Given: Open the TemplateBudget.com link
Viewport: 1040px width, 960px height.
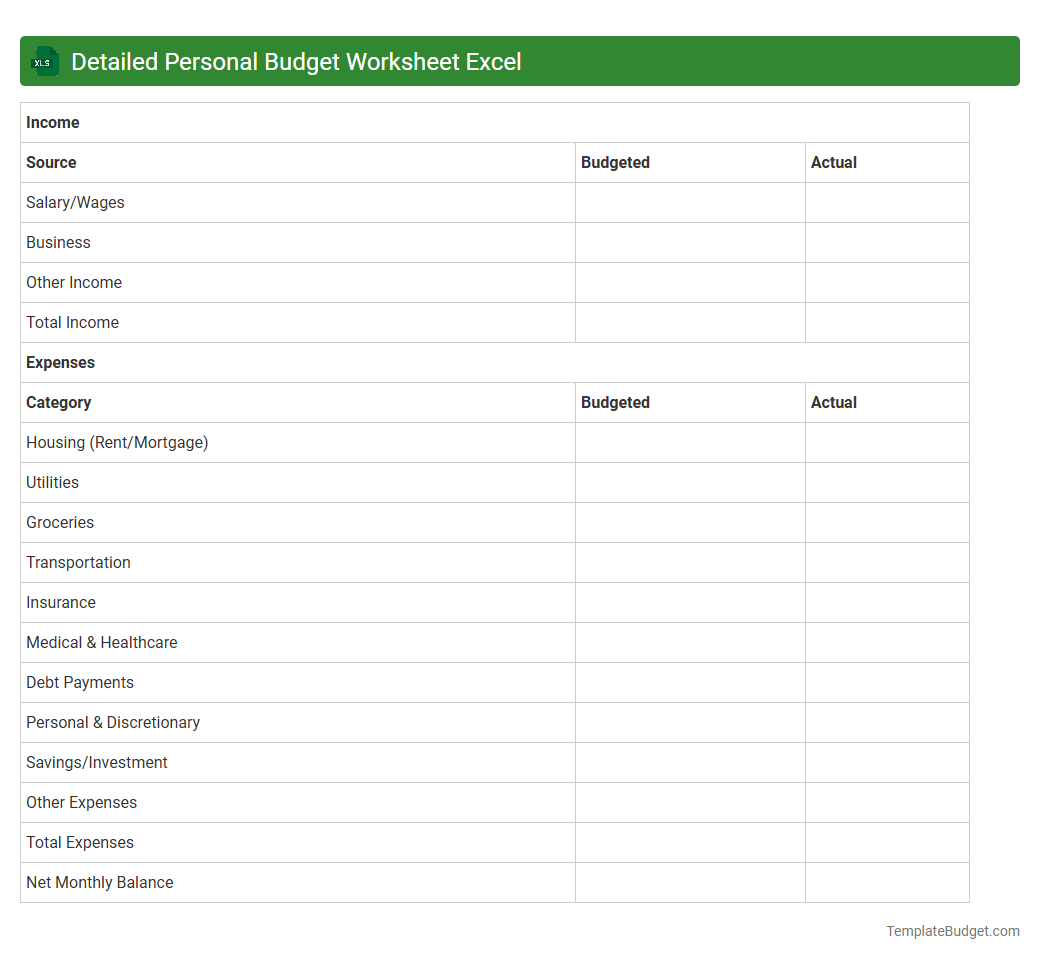Looking at the screenshot, I should click(x=953, y=931).
